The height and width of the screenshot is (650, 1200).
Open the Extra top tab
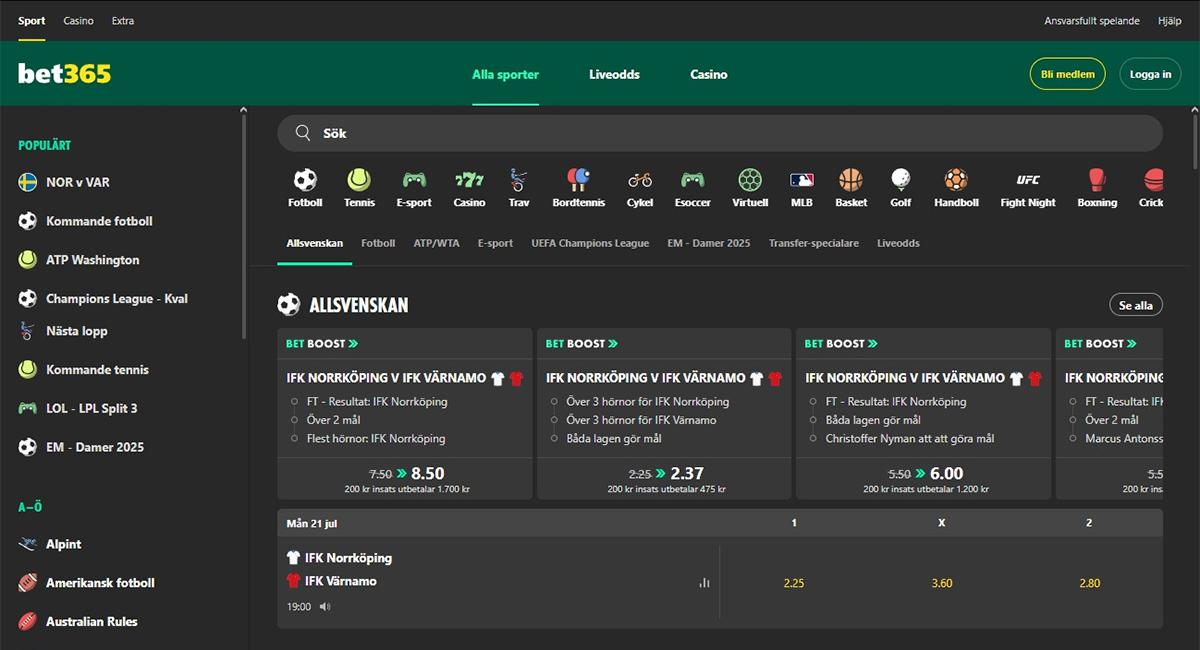click(123, 21)
